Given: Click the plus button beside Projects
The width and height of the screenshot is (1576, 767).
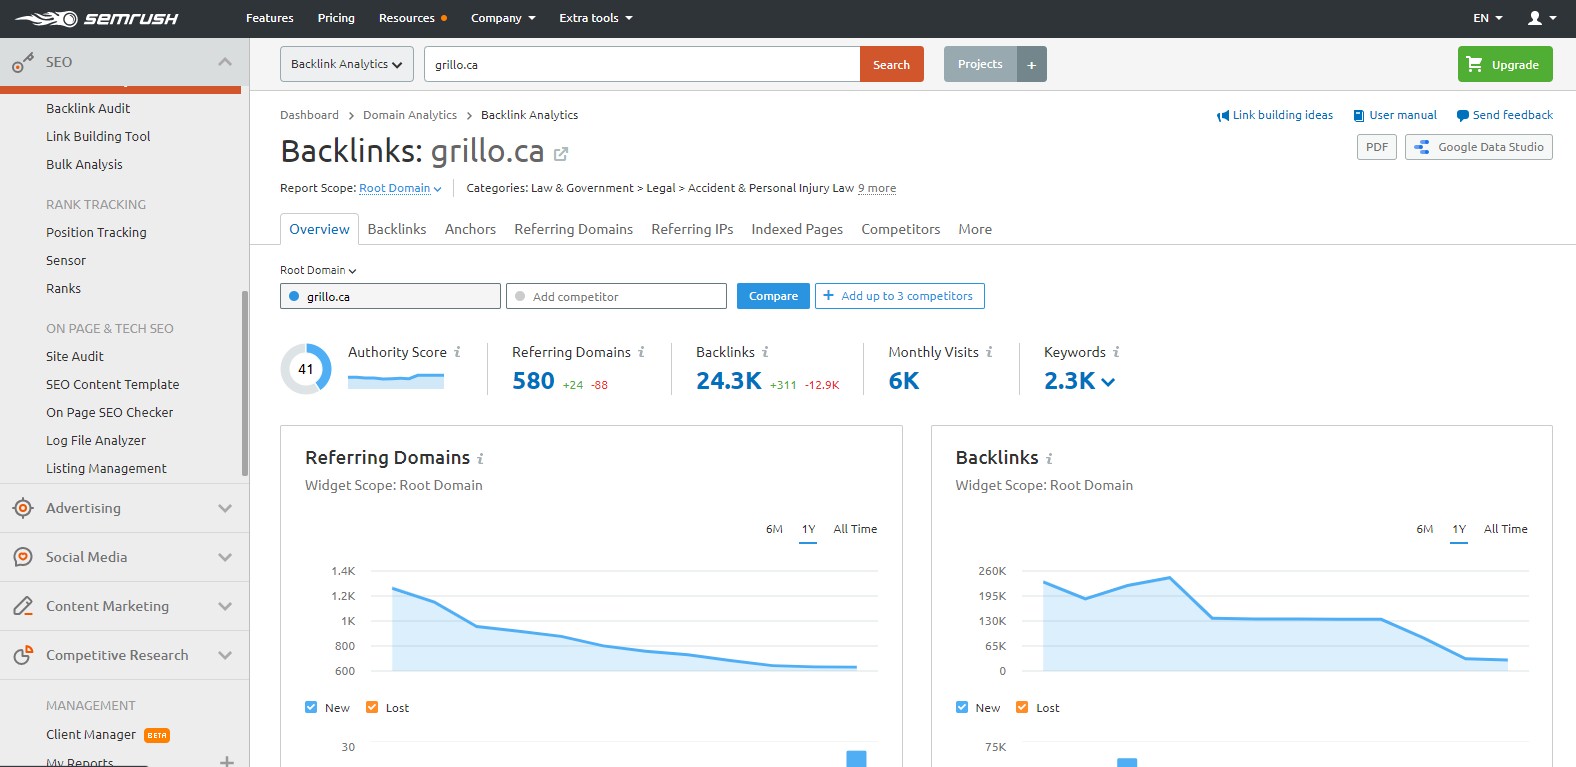Looking at the screenshot, I should (1032, 64).
